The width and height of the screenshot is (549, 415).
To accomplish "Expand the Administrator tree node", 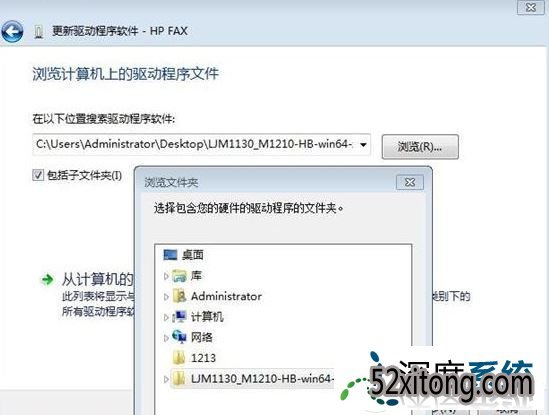I will pos(166,297).
